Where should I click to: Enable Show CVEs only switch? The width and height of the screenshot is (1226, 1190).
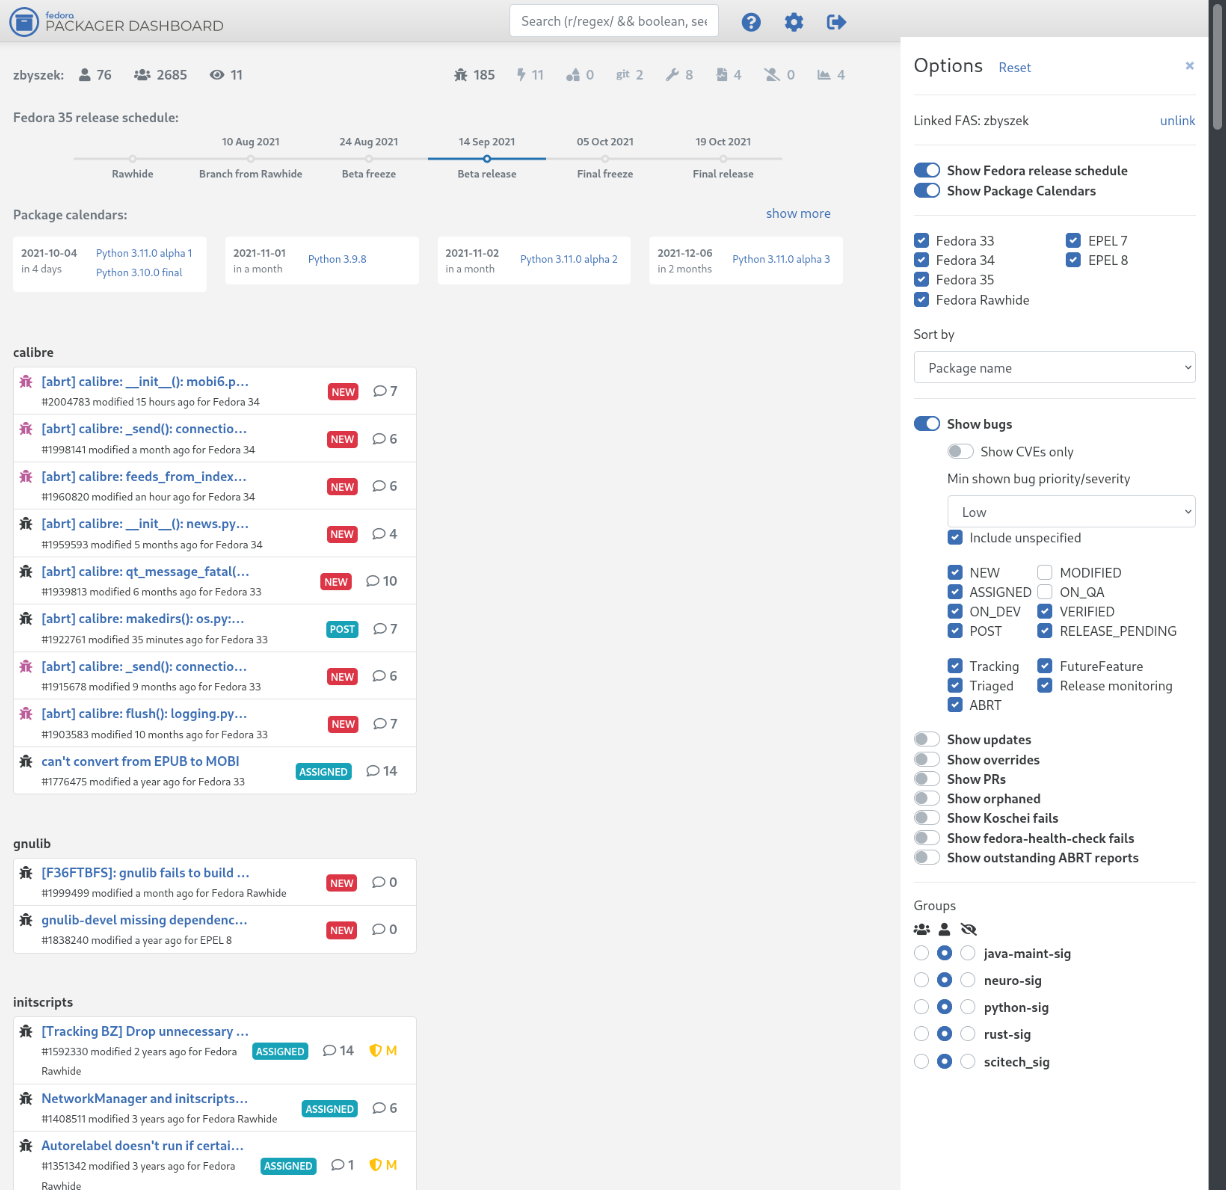961,451
